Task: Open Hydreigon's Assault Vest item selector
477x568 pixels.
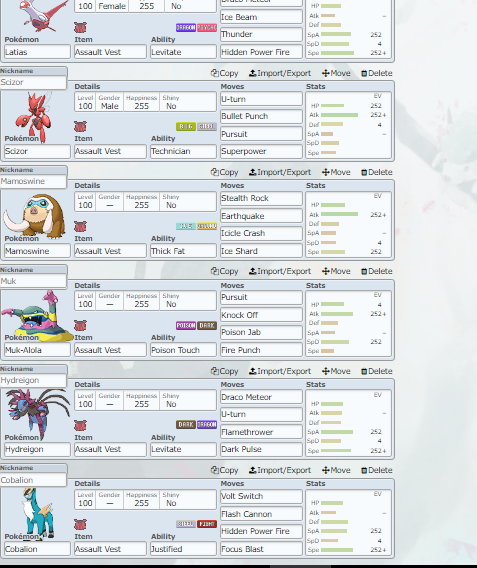Action: tap(110, 449)
